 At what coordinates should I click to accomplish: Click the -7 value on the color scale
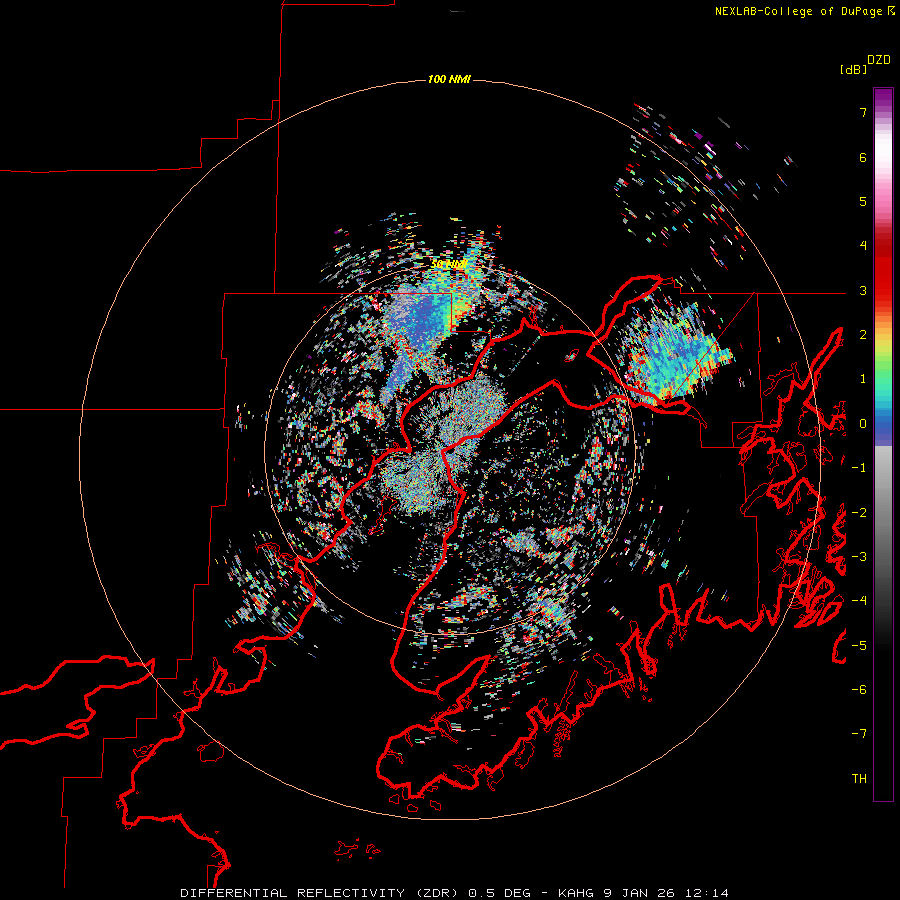(859, 734)
